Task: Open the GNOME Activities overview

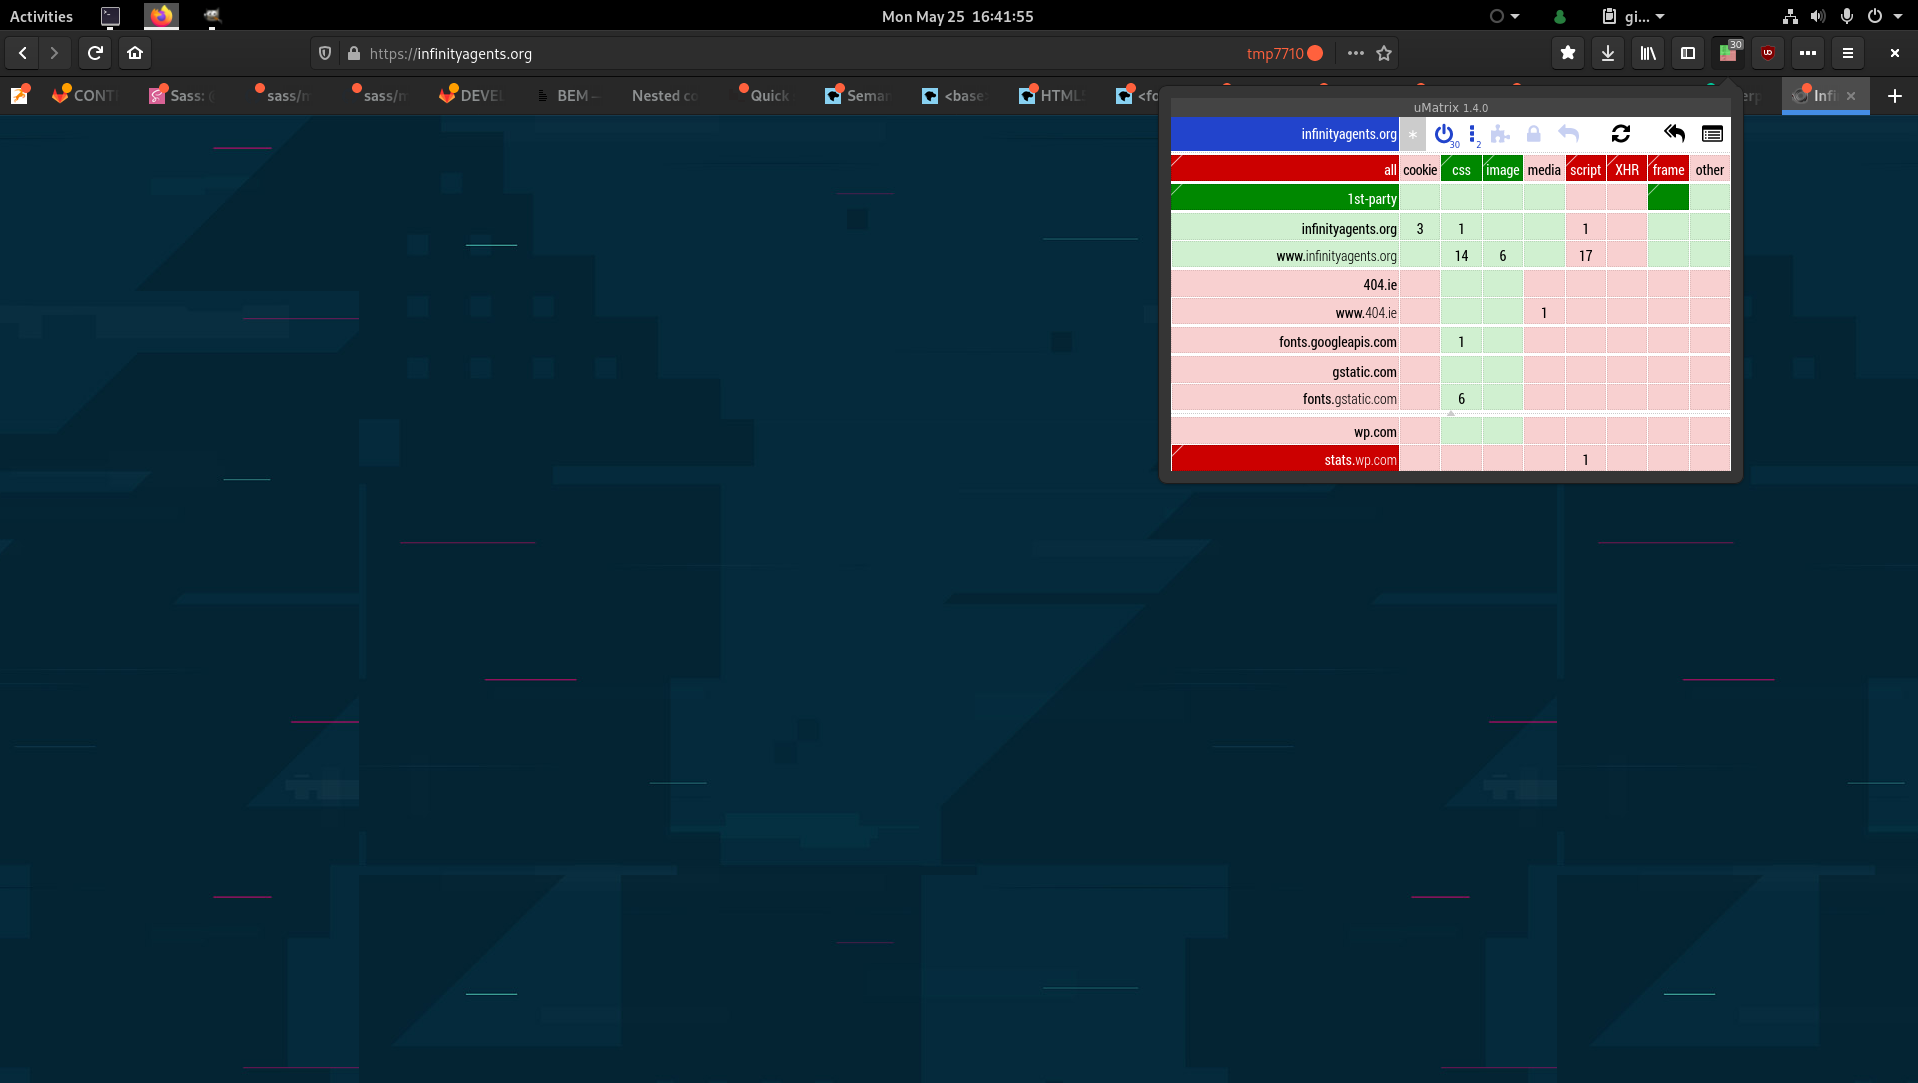Action: click(41, 16)
